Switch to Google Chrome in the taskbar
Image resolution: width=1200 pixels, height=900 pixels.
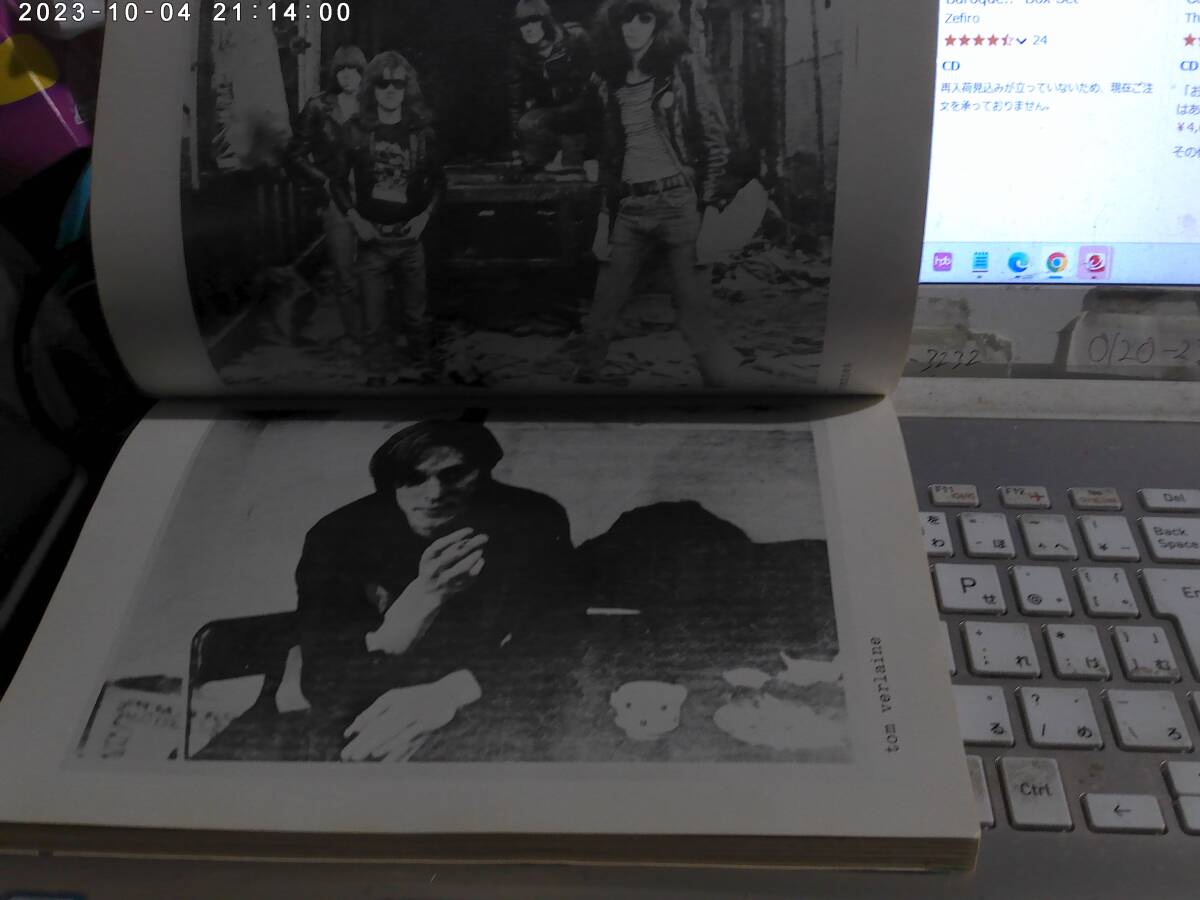click(1057, 262)
